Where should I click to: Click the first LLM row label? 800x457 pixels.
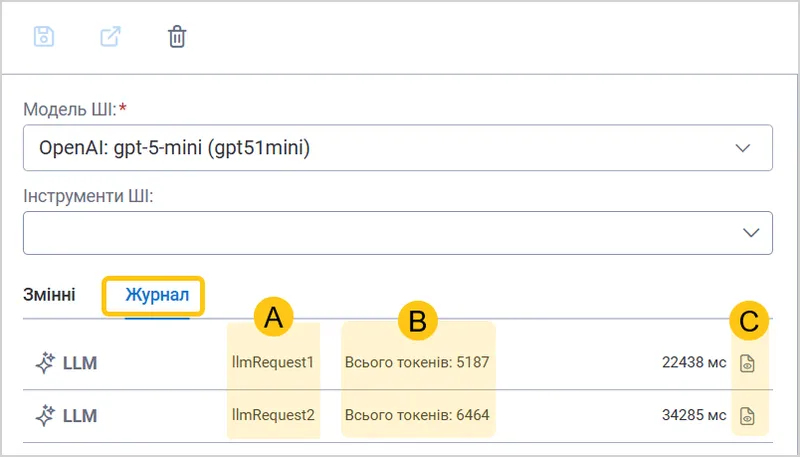click(x=80, y=363)
